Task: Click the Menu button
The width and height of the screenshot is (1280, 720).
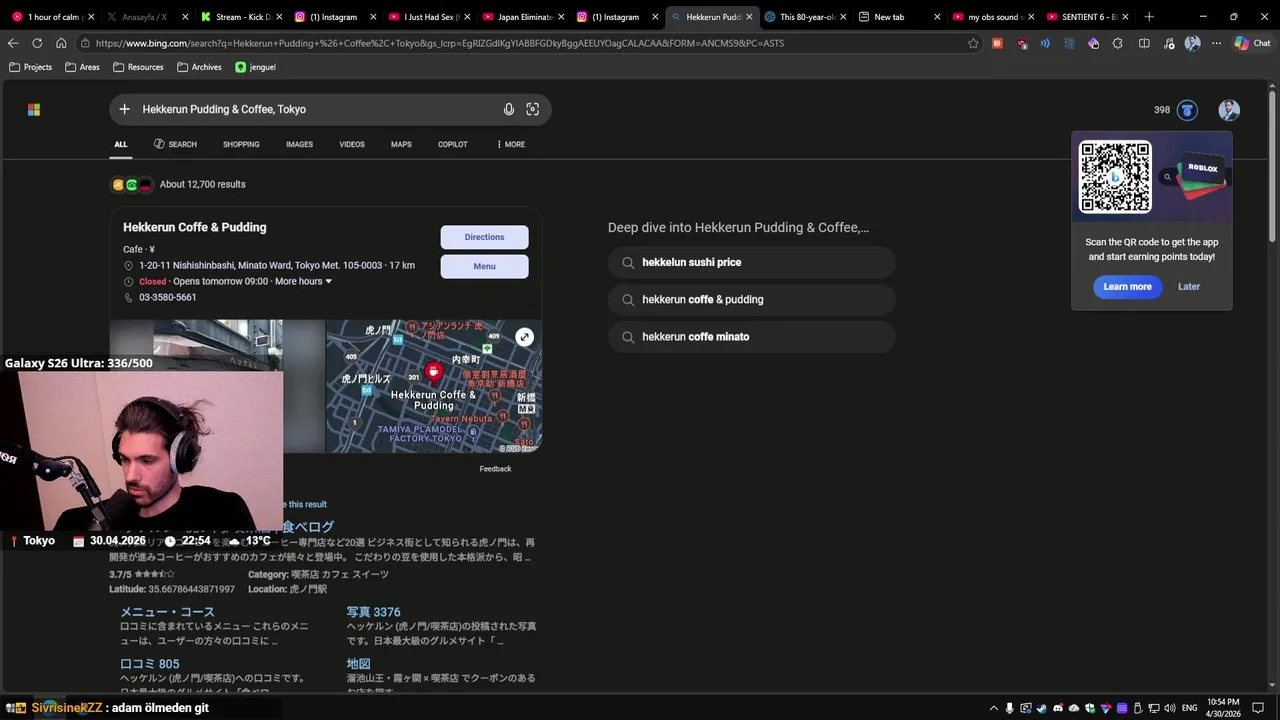Action: coord(484,266)
